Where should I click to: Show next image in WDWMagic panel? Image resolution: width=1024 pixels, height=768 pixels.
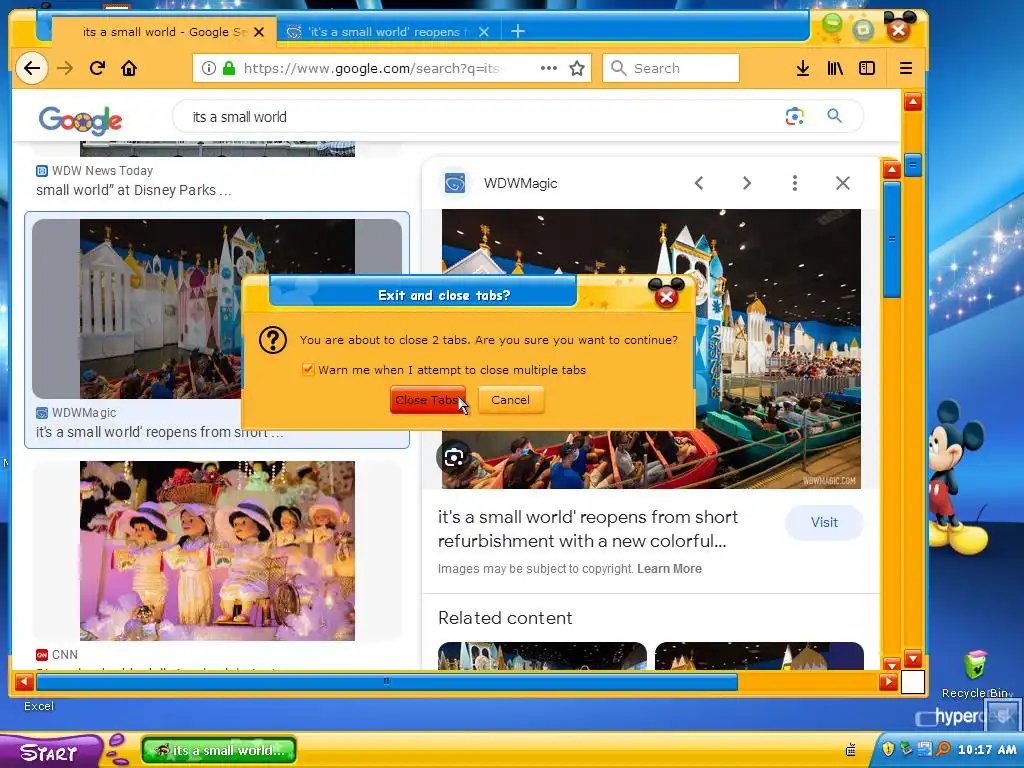tap(746, 183)
